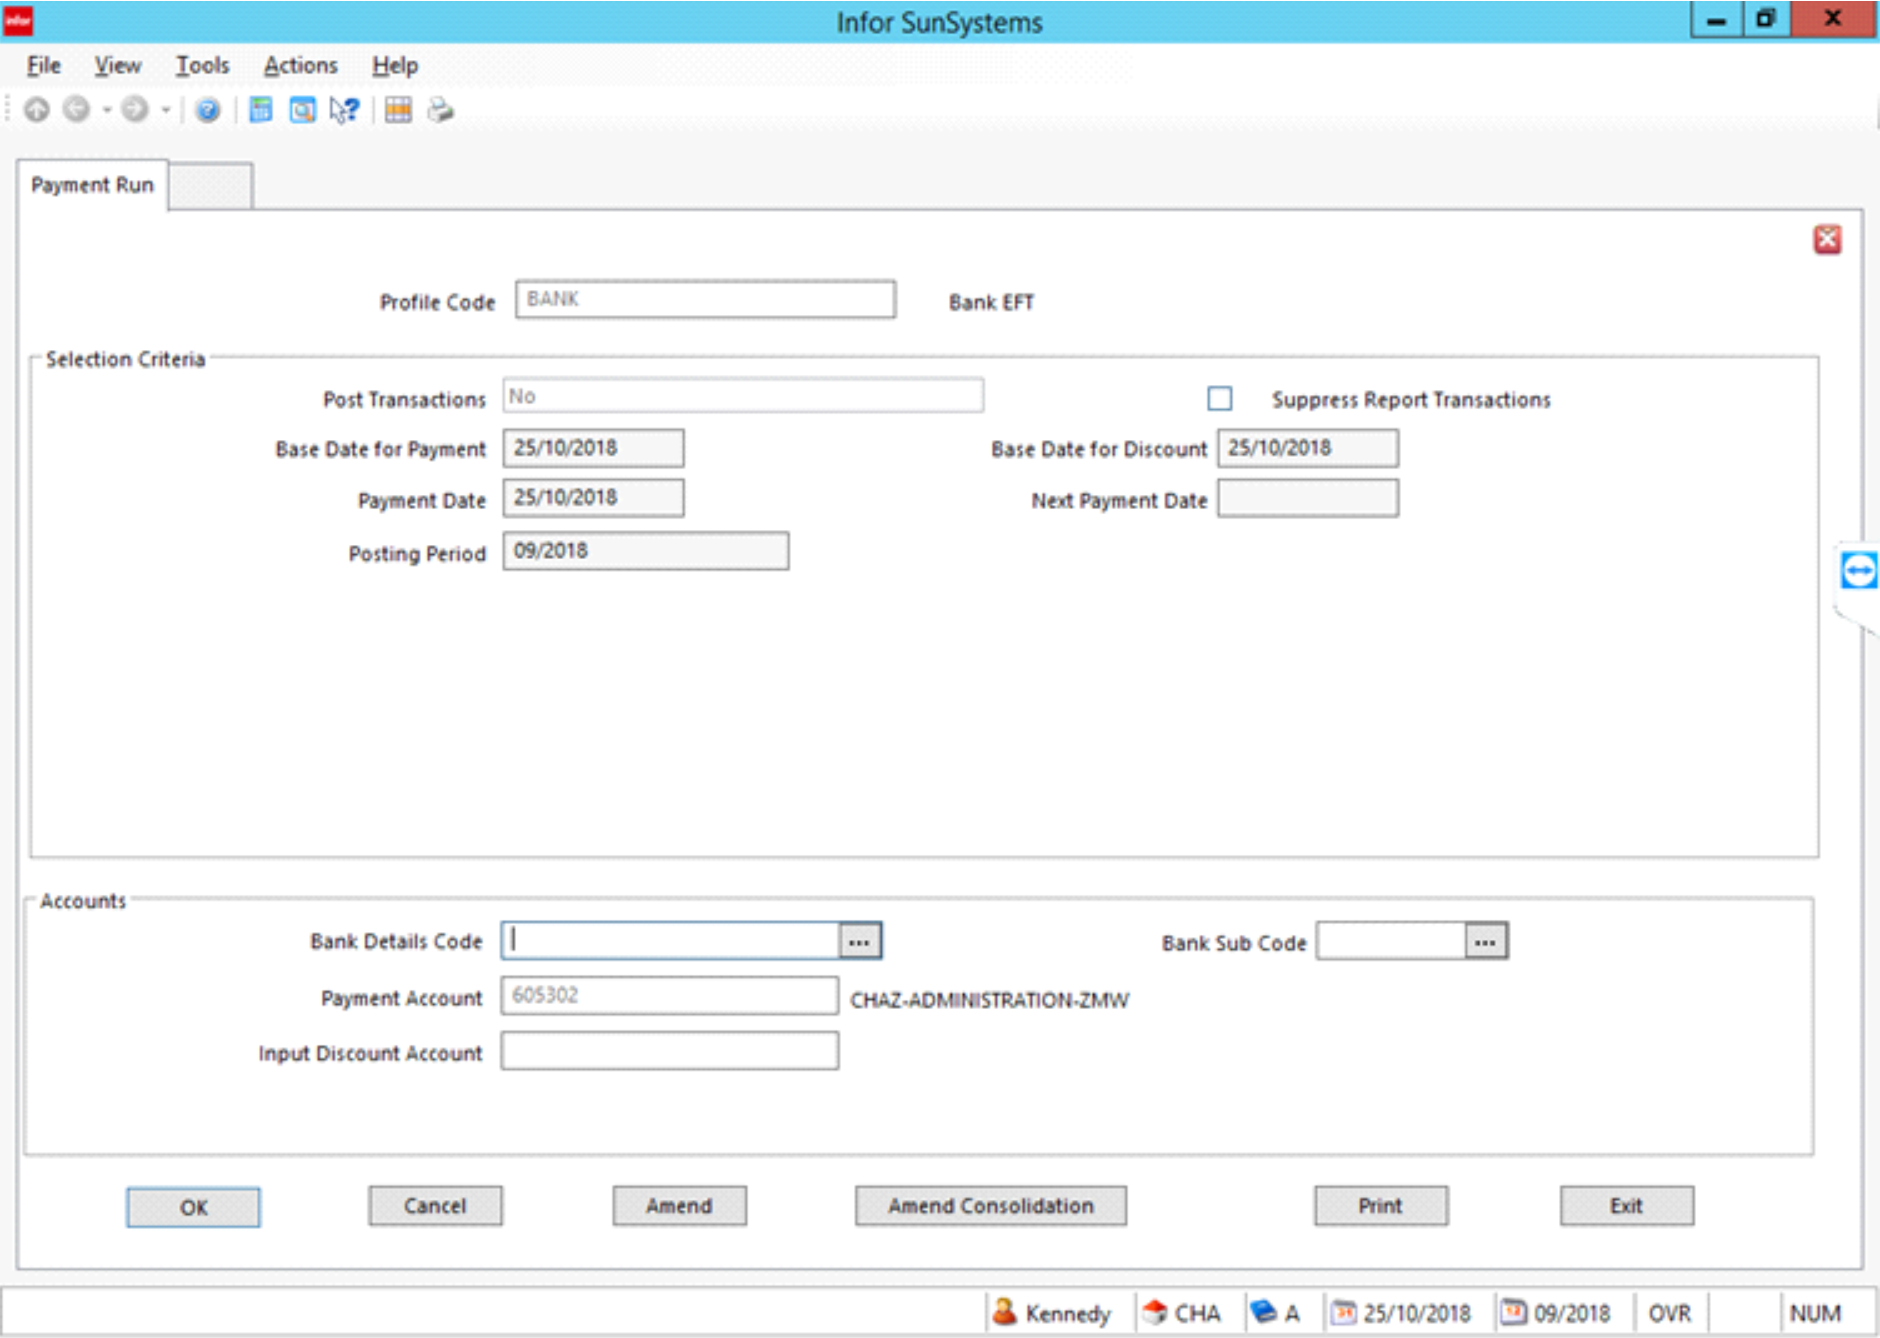
Task: Open the Tools menu
Action: pyautogui.click(x=202, y=66)
